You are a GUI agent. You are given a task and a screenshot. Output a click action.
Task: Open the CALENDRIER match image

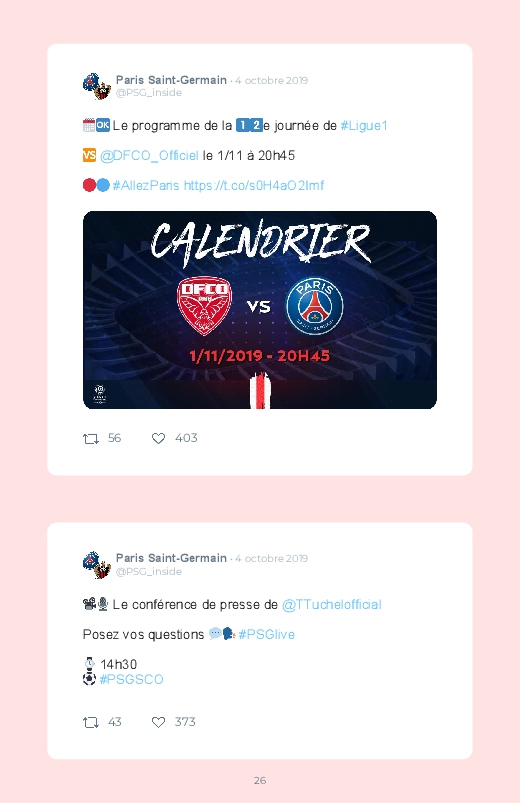coord(260,310)
